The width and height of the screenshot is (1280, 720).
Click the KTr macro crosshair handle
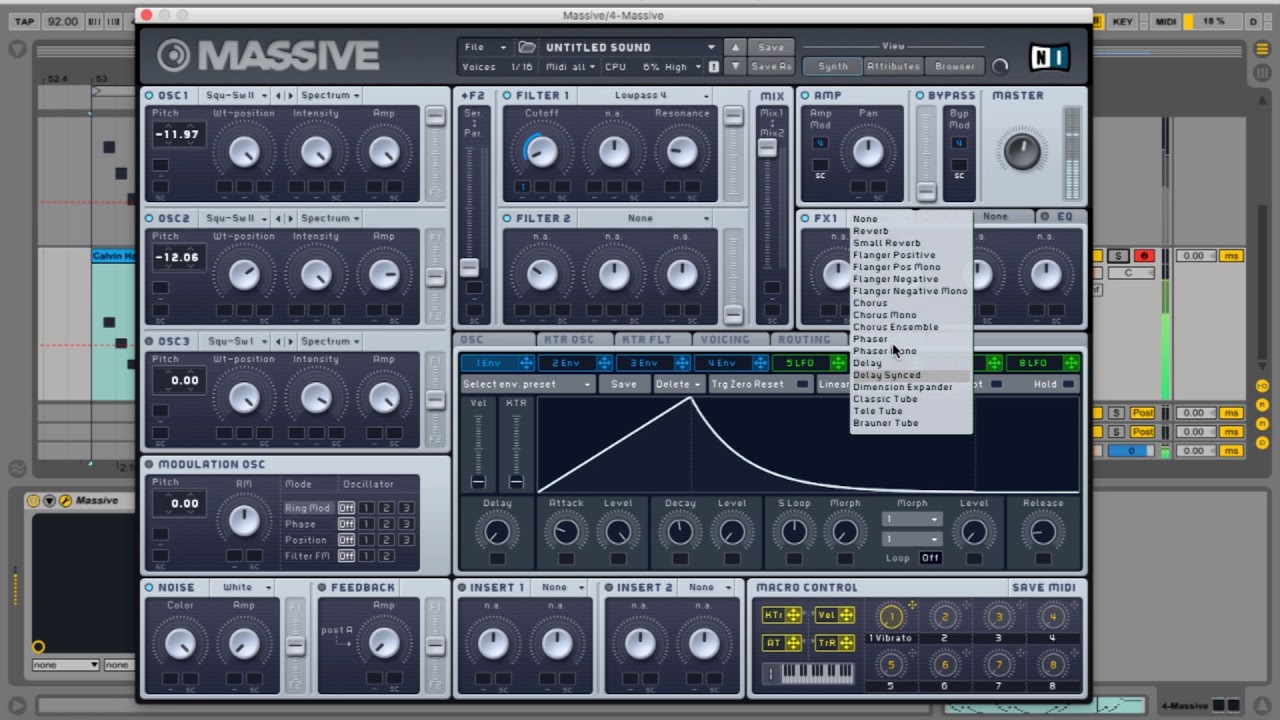[x=793, y=615]
